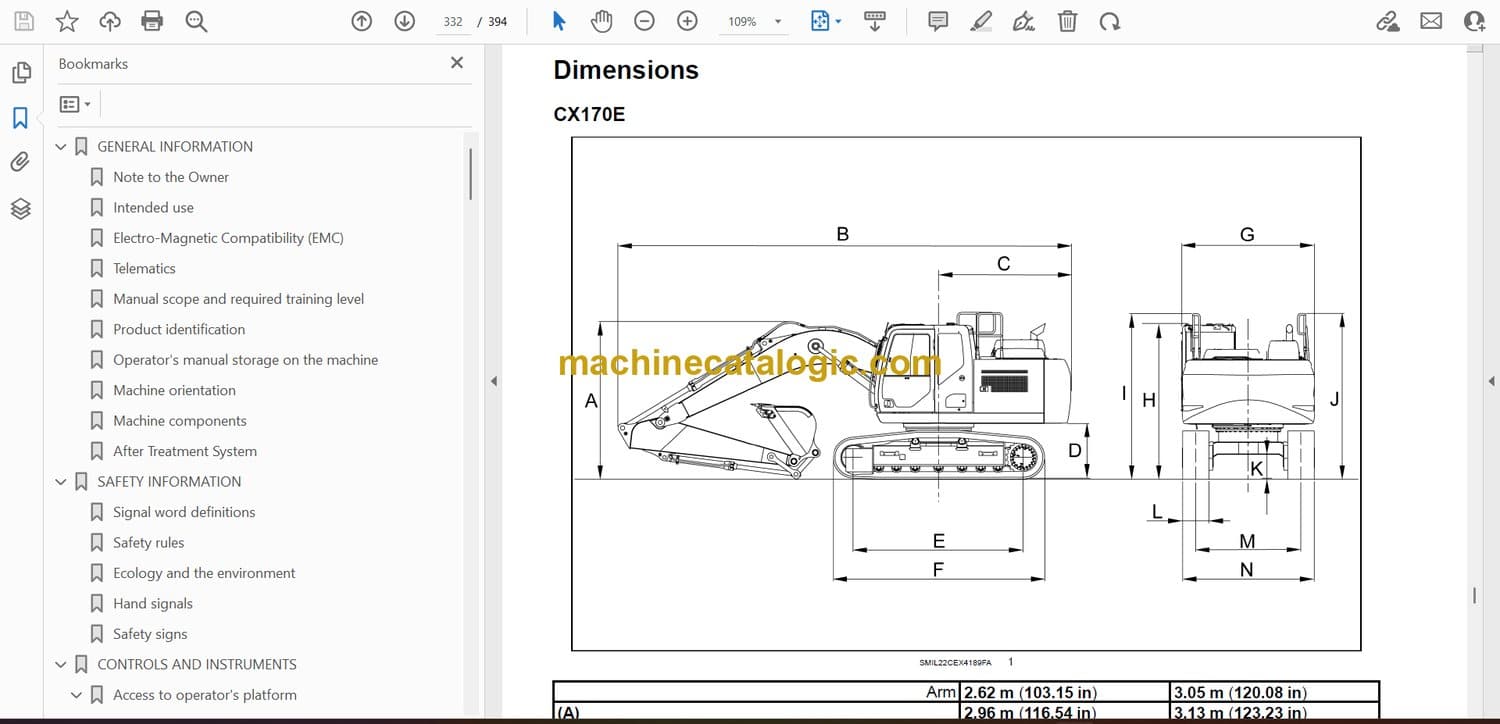
Task: Open the Attachments paperclip panel
Action: point(20,162)
